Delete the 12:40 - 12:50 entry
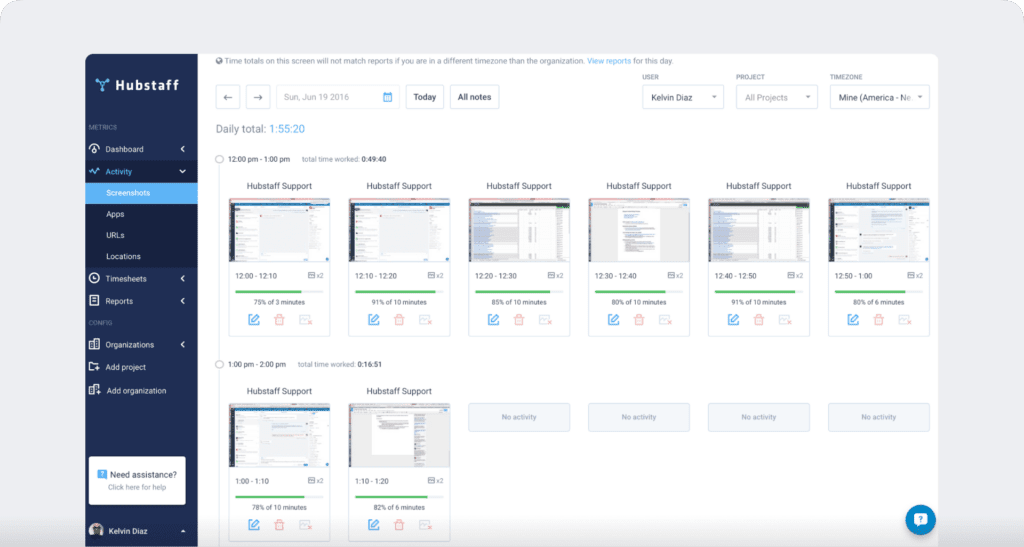 click(759, 320)
